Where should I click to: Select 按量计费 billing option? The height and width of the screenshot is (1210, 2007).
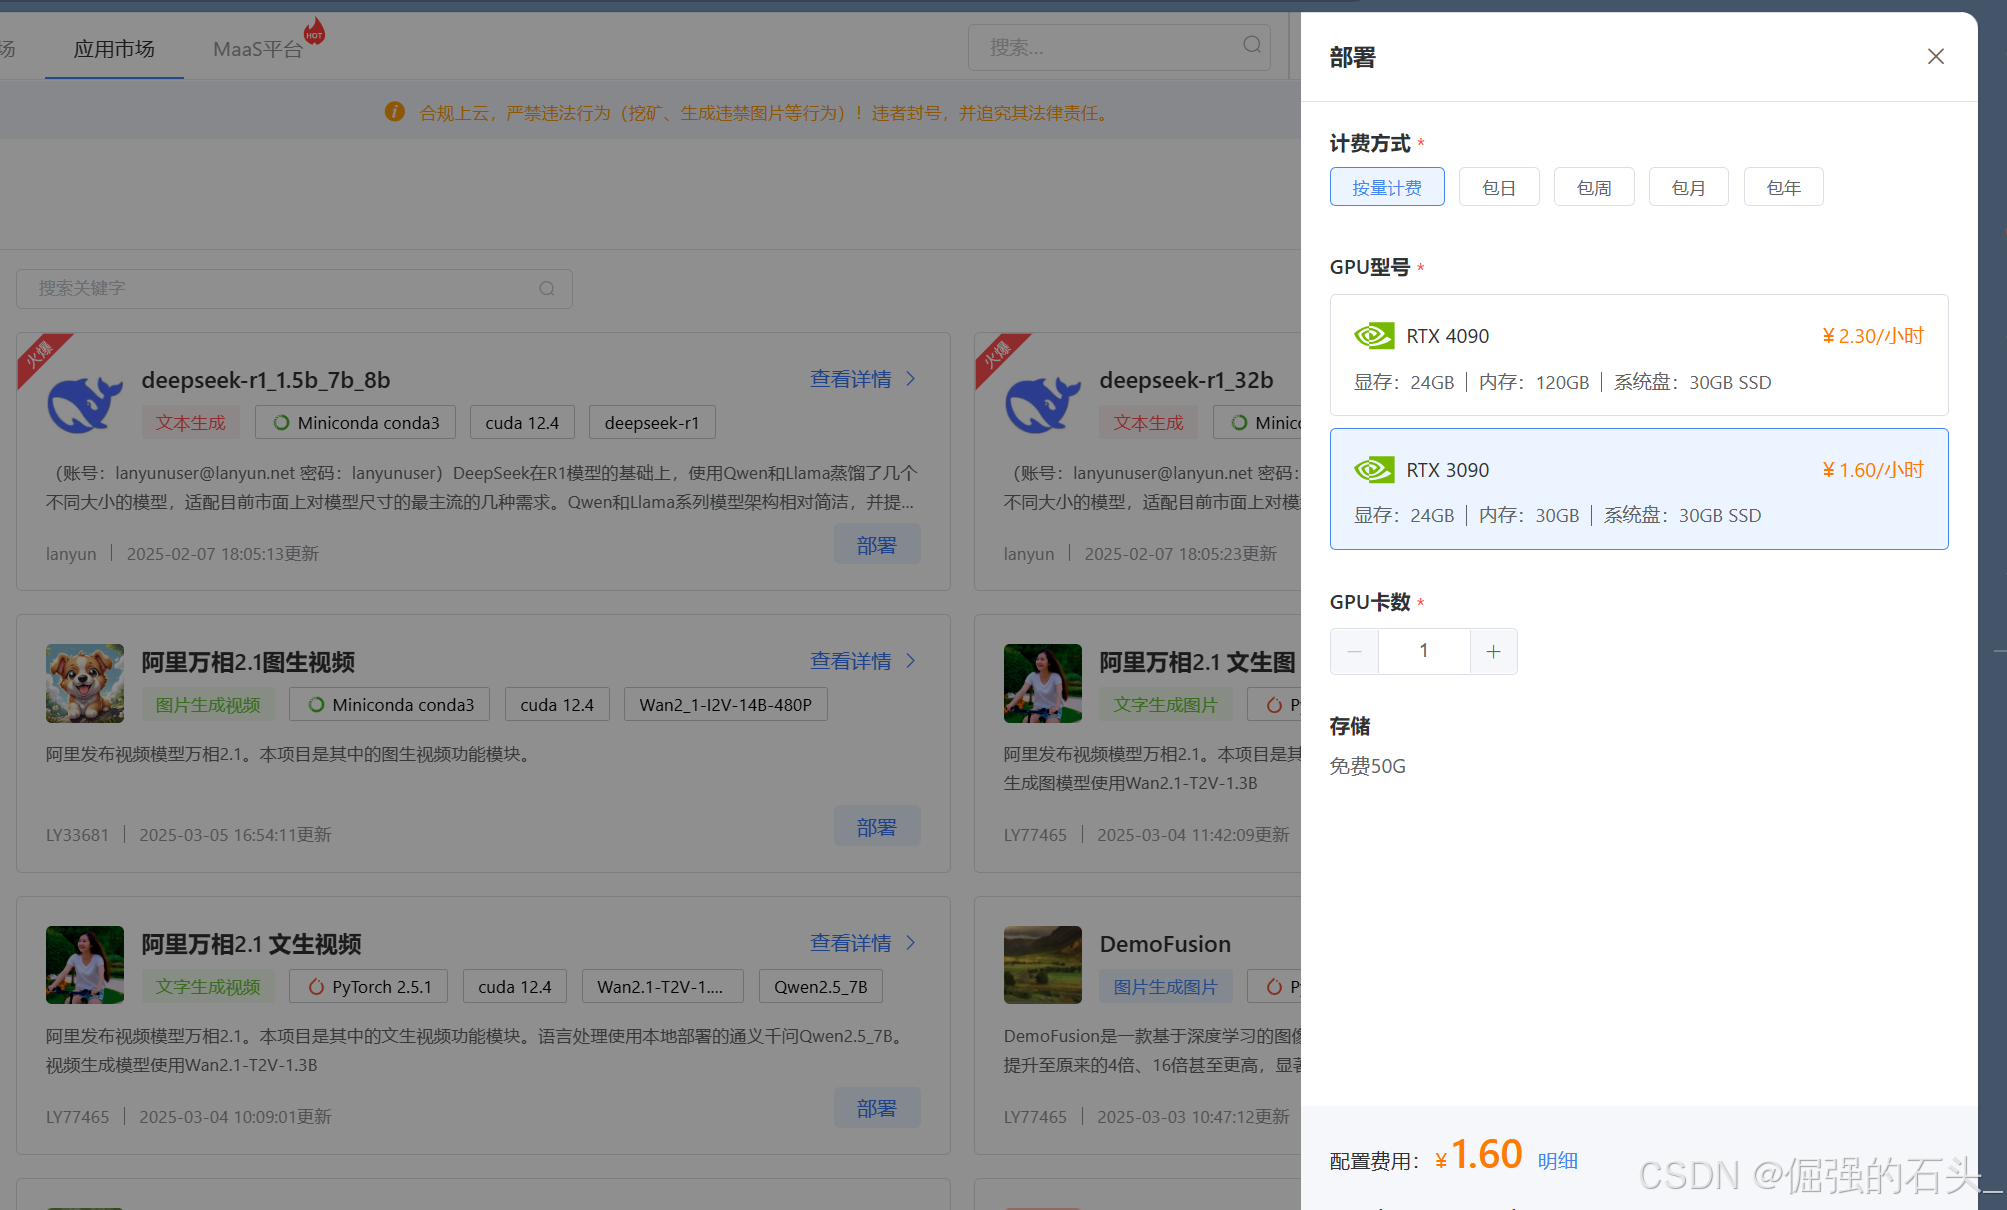(x=1386, y=188)
